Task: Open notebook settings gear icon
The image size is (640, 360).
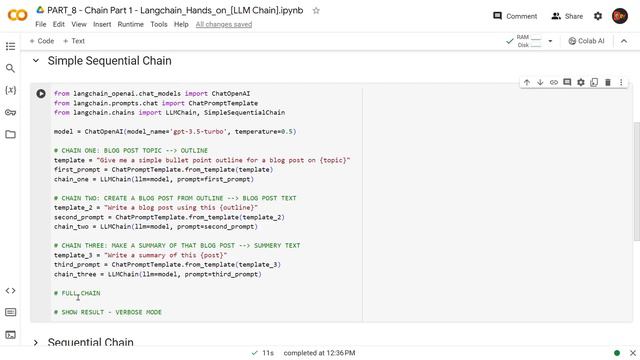Action: [x=598, y=16]
